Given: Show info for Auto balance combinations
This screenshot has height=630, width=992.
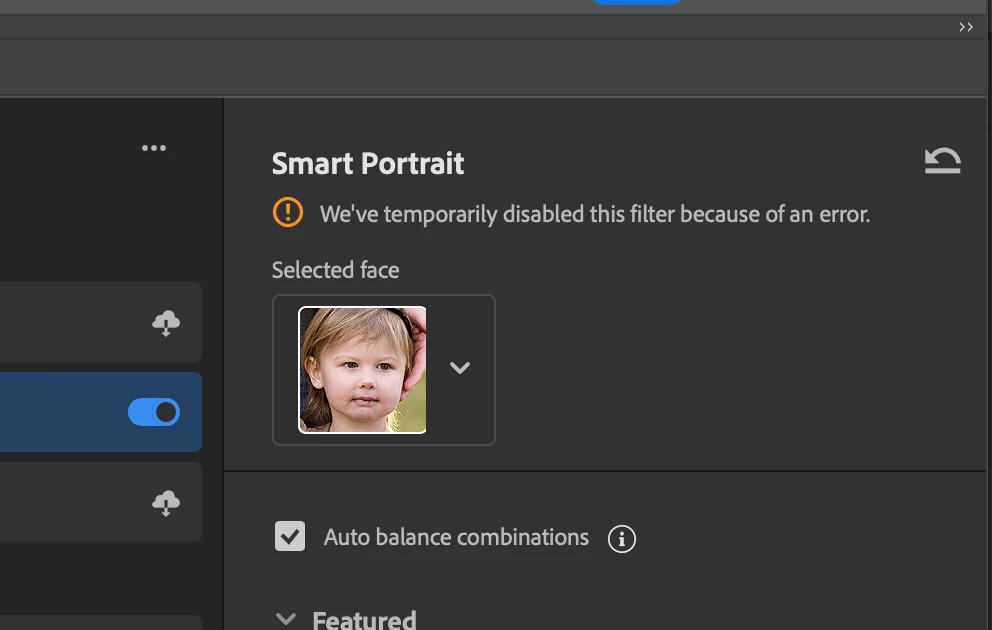Looking at the screenshot, I should click(x=622, y=539).
